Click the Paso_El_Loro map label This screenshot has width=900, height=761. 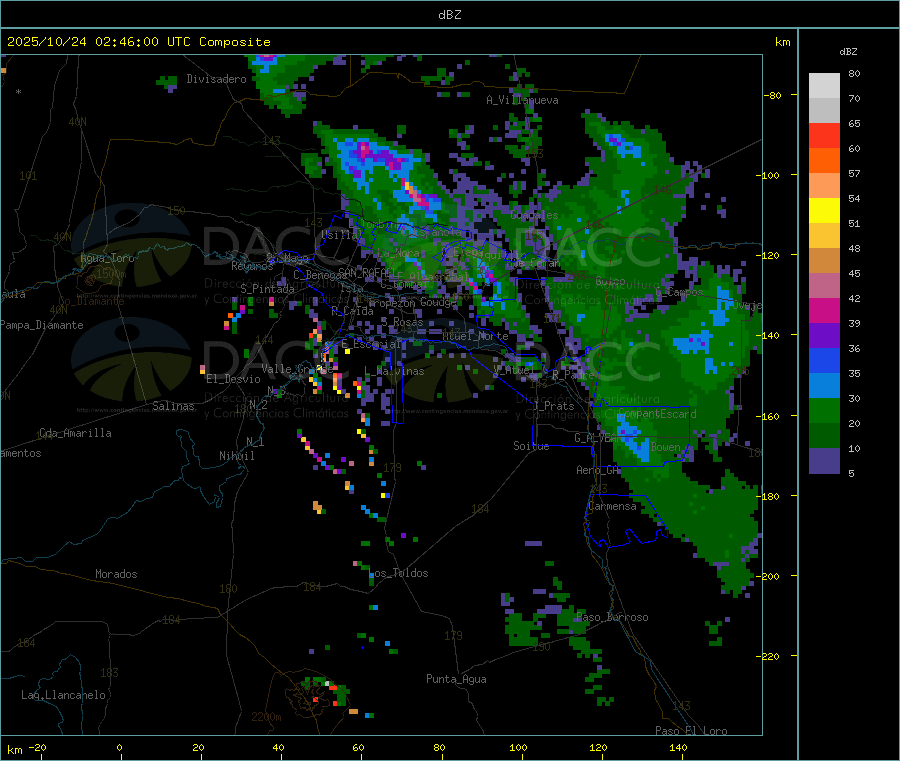click(x=691, y=731)
